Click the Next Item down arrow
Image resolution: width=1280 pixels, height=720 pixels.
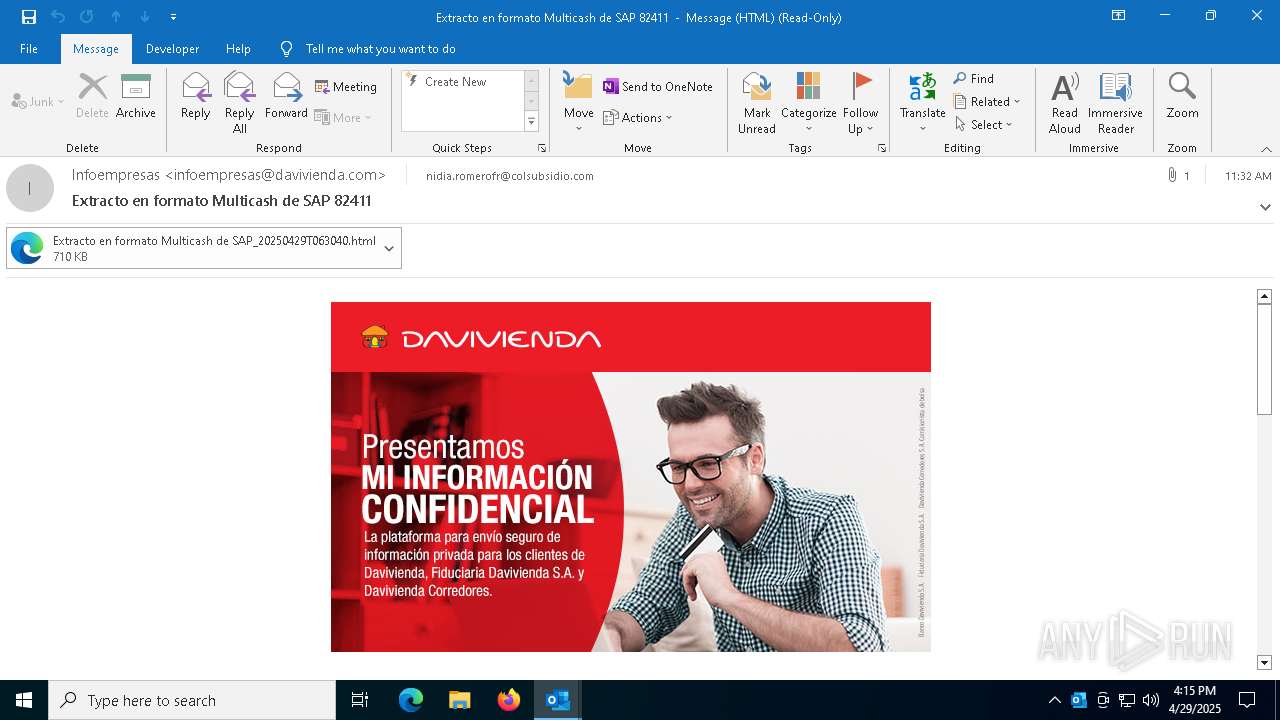point(145,17)
